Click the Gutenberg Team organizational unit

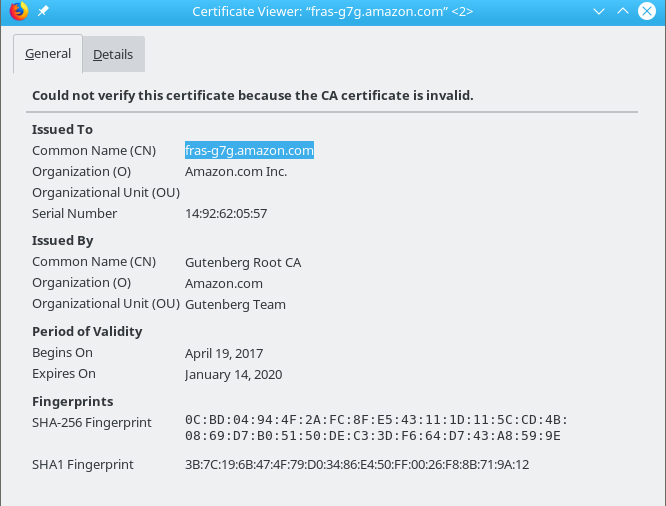(235, 304)
